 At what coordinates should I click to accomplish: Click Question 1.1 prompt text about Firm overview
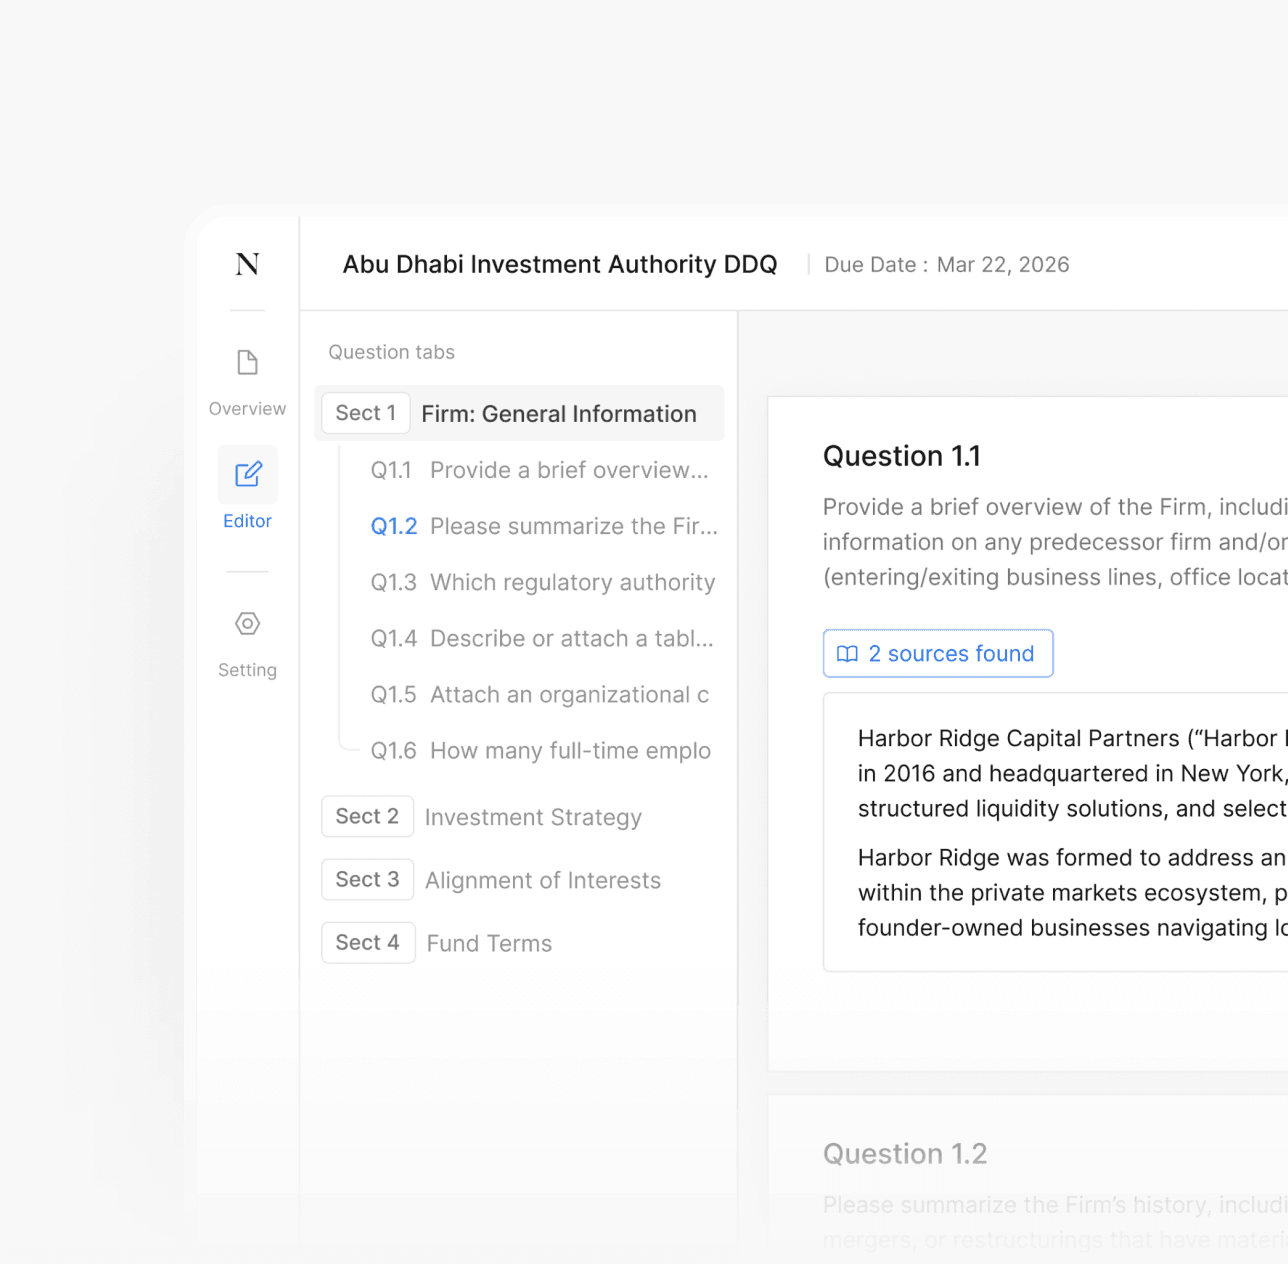click(x=1055, y=542)
